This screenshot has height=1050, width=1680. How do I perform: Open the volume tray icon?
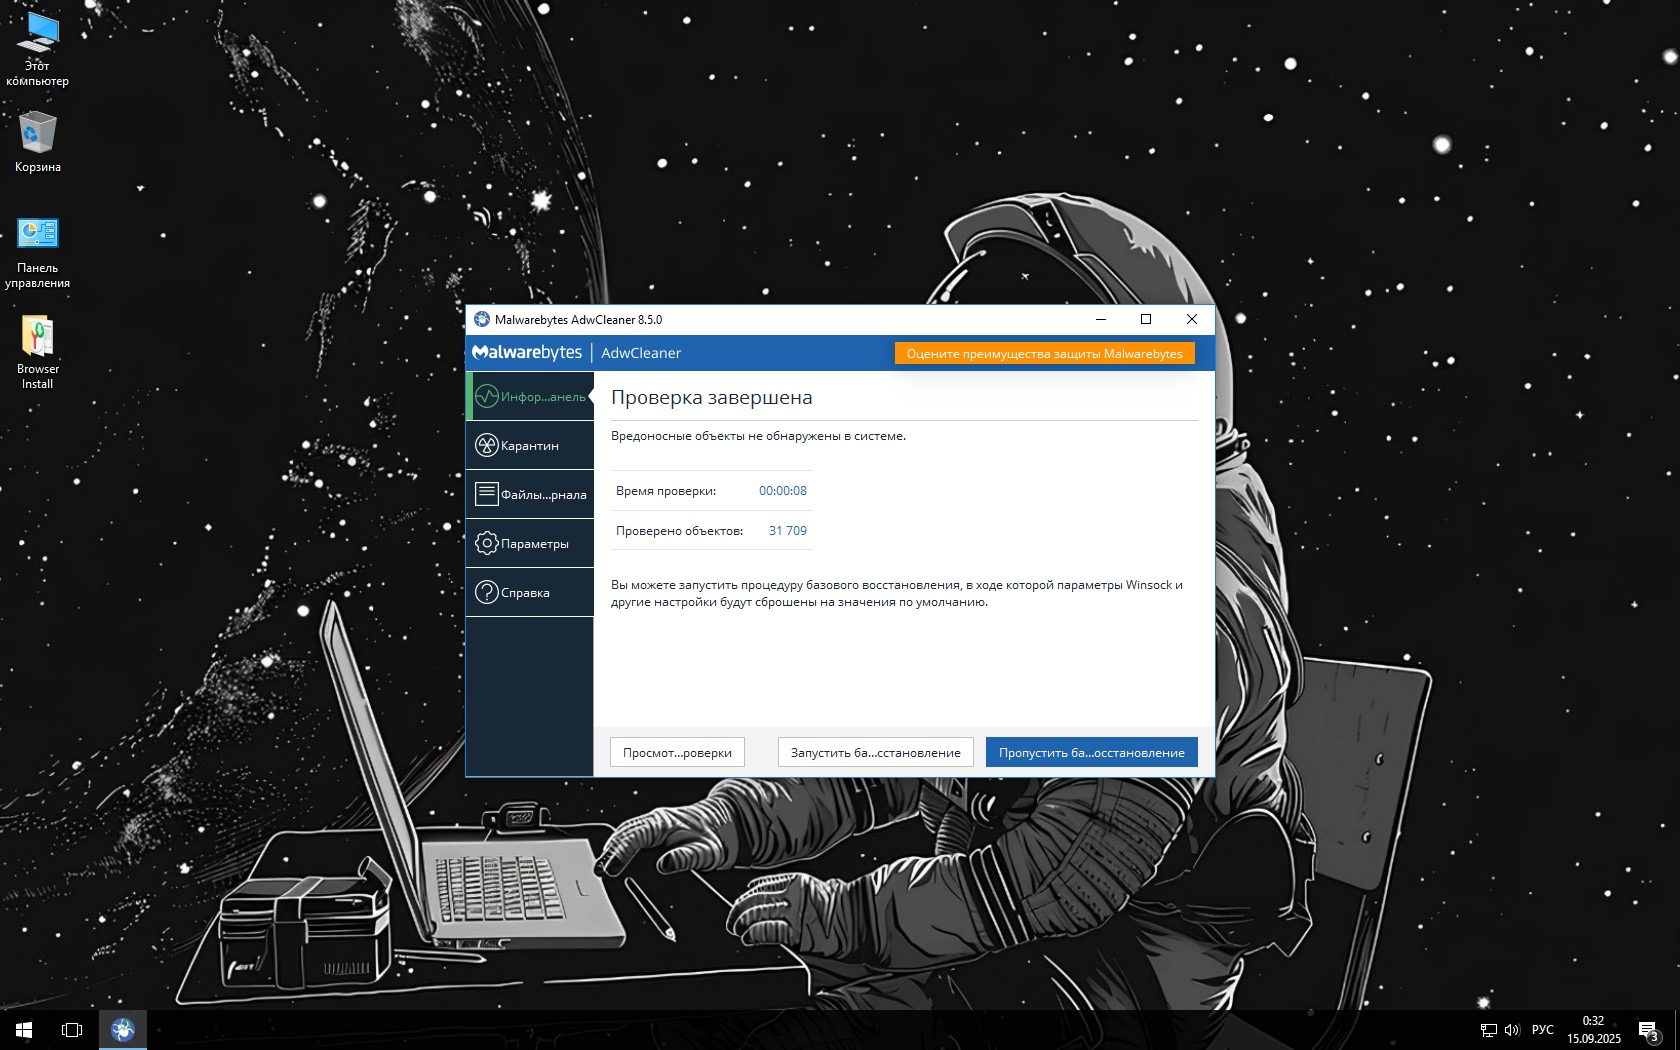tap(1511, 1030)
